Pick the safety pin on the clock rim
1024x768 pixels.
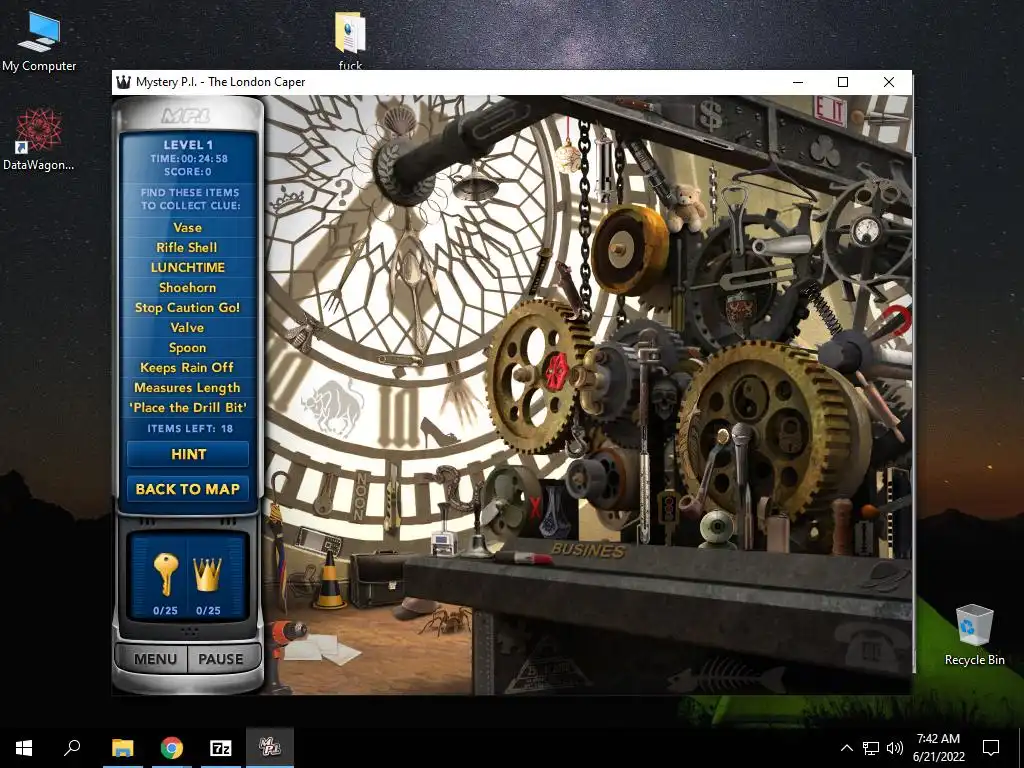pos(400,360)
